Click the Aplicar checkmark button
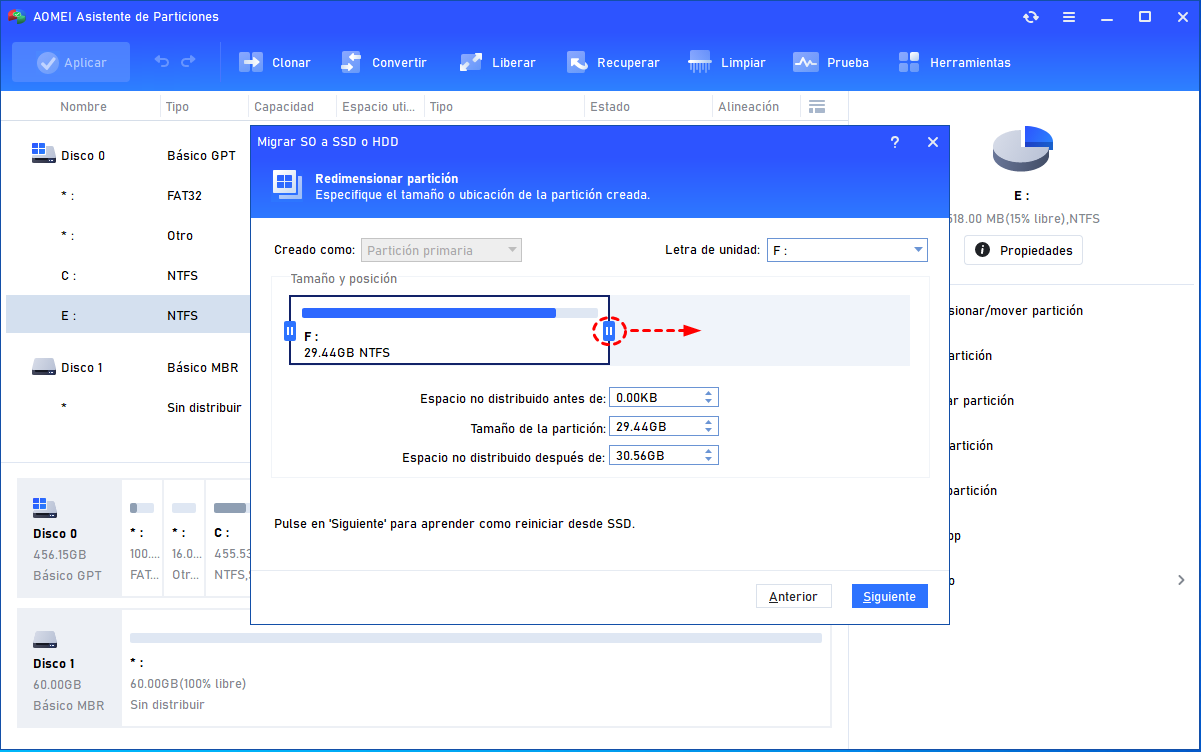The image size is (1201, 752). (71, 62)
